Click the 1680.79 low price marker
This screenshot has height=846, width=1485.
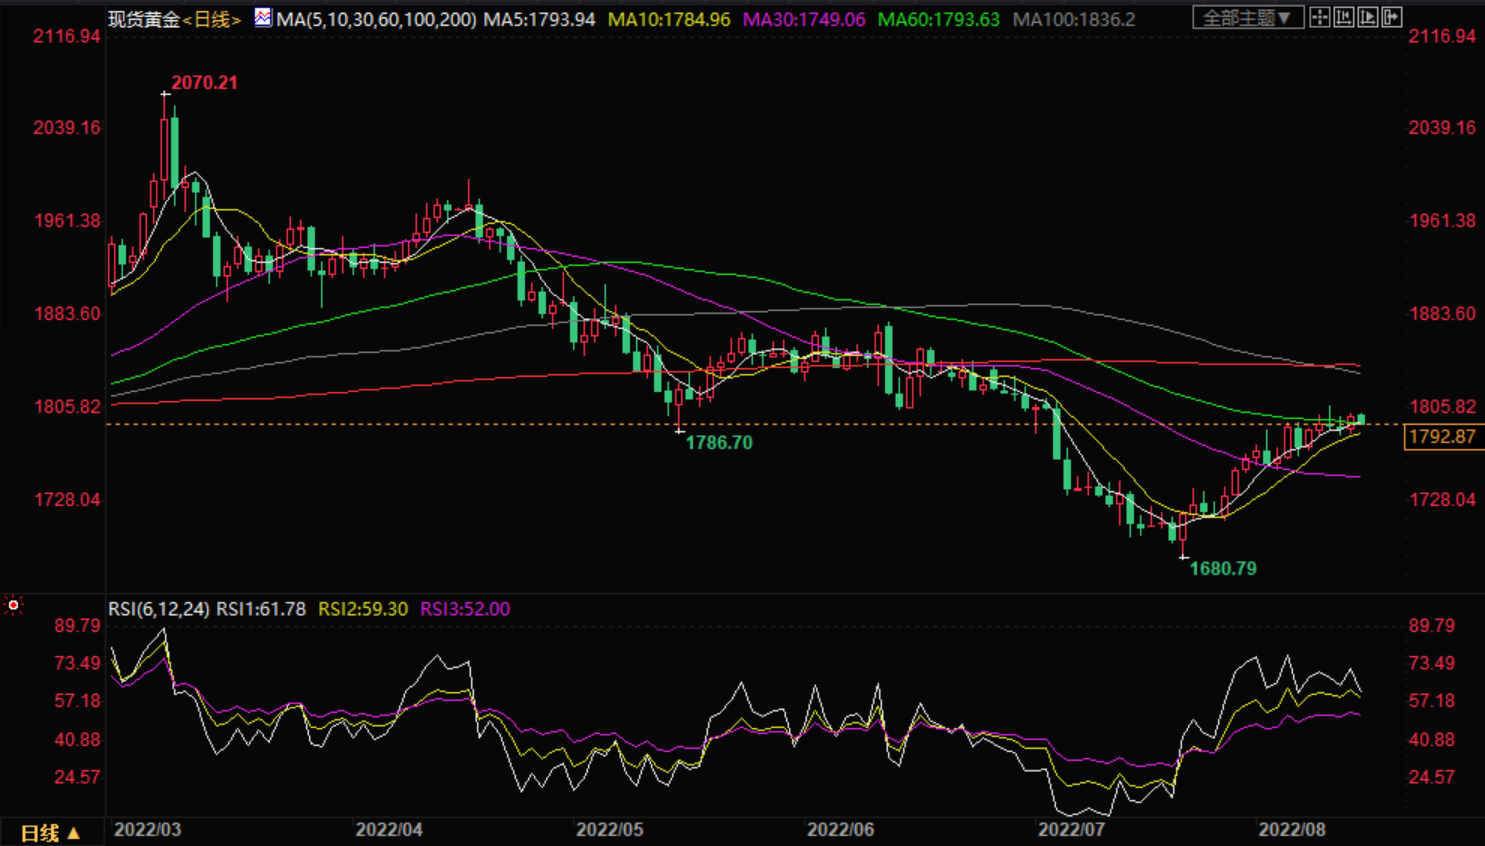[x=1222, y=569]
